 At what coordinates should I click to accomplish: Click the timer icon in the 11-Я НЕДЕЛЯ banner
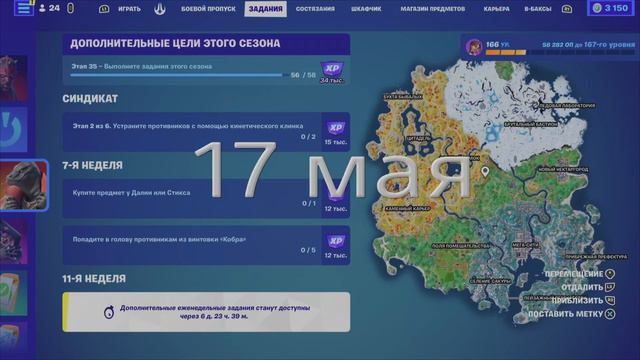click(109, 312)
